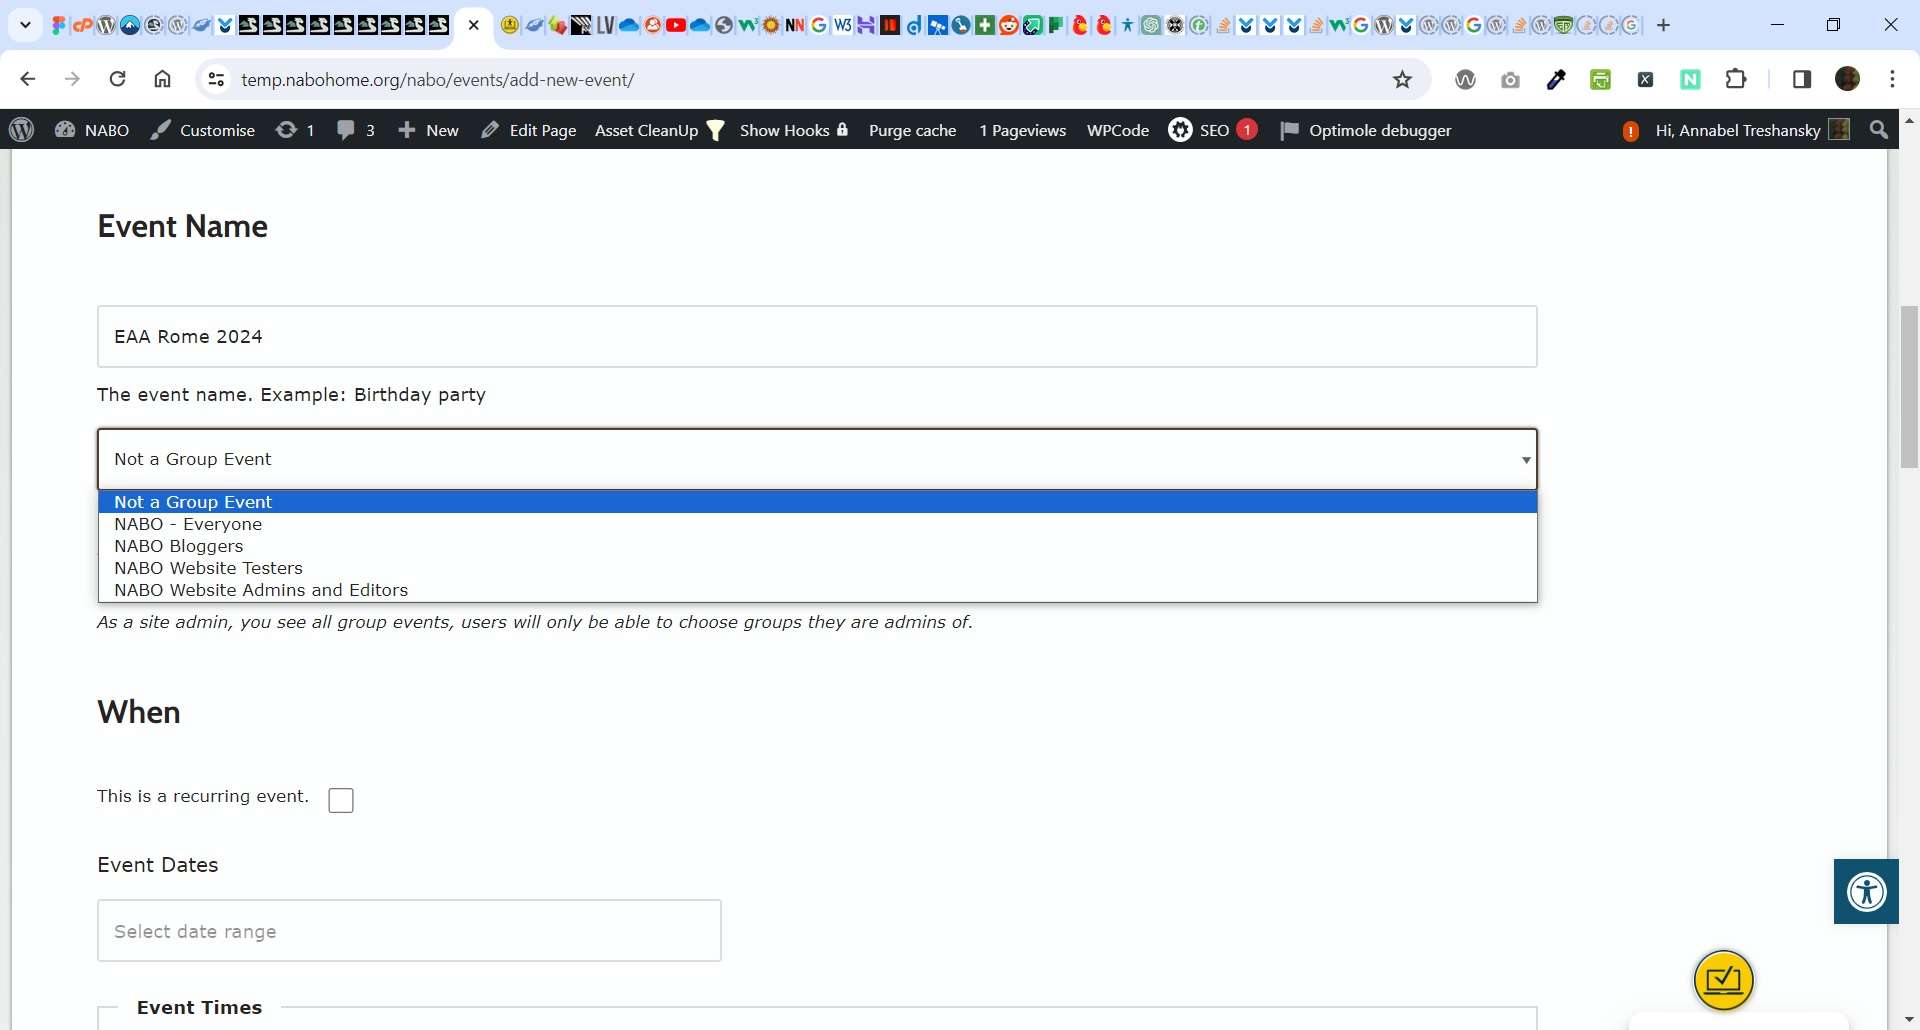The image size is (1920, 1030).
Task: Choose NABO Website Testers option
Action: (208, 568)
